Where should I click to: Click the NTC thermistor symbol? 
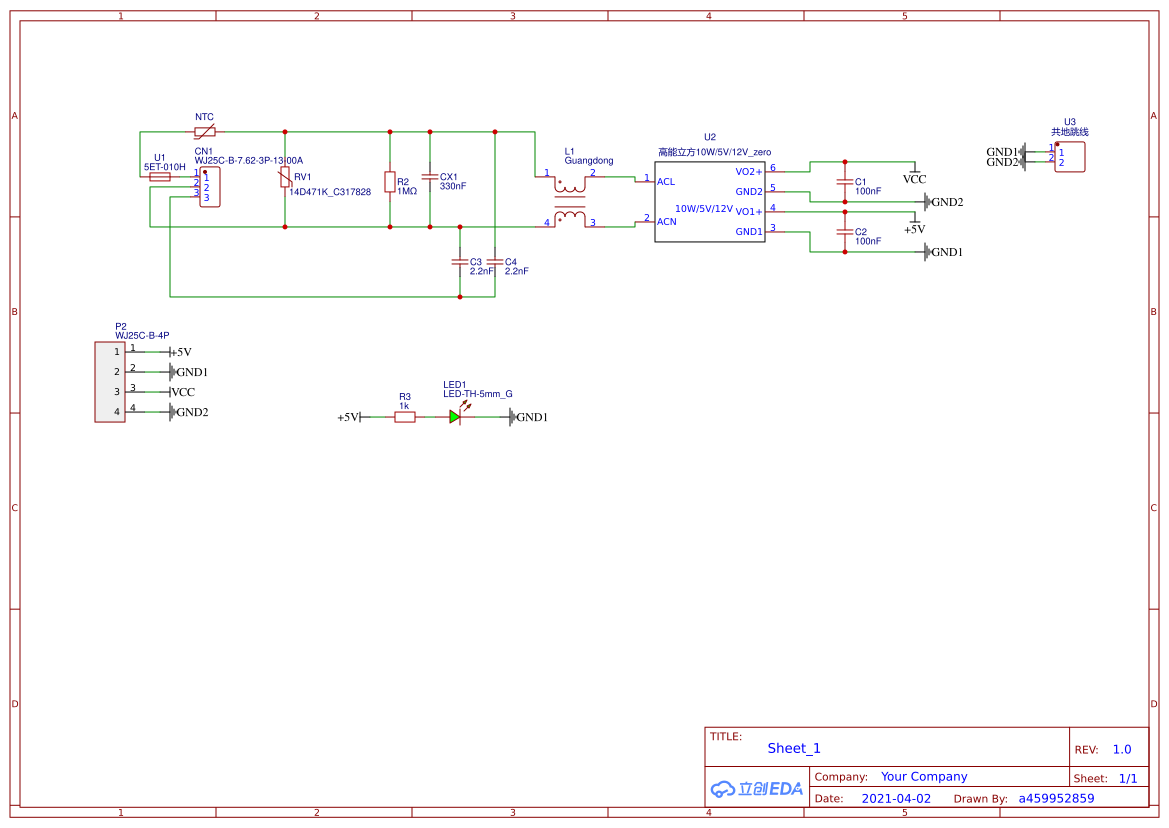pyautogui.click(x=205, y=131)
